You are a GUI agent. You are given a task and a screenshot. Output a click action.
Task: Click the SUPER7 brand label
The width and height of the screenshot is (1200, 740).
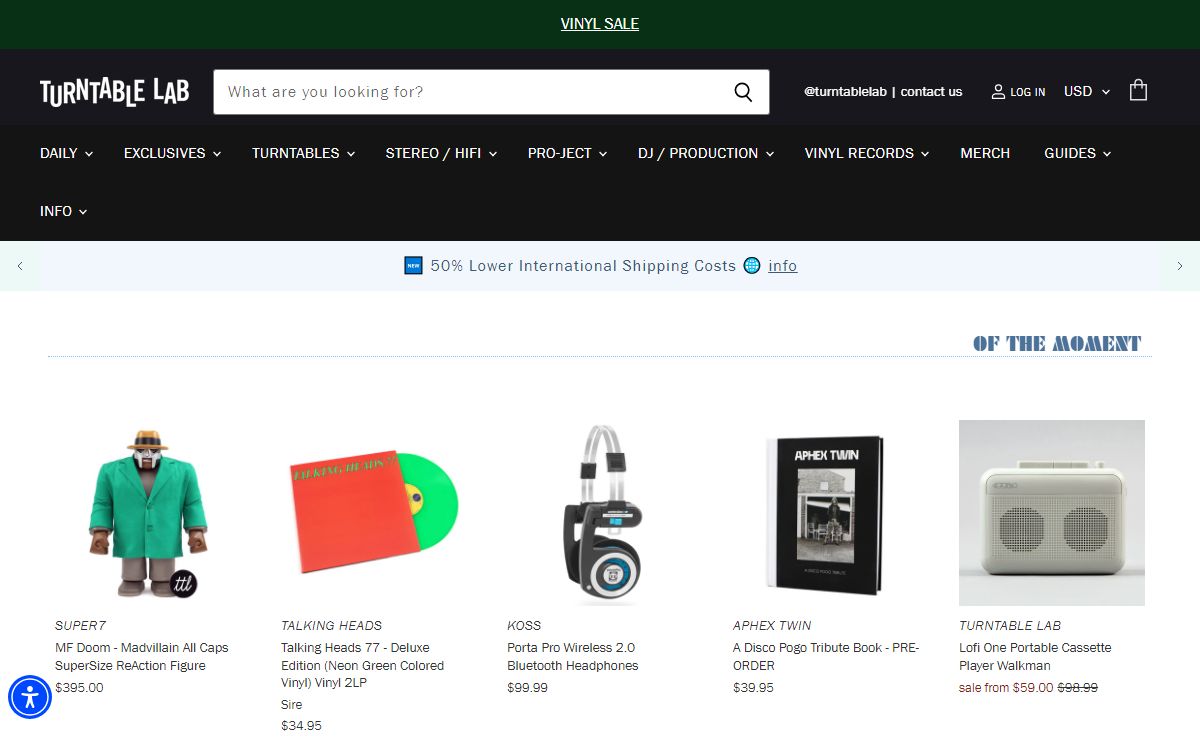(x=80, y=626)
